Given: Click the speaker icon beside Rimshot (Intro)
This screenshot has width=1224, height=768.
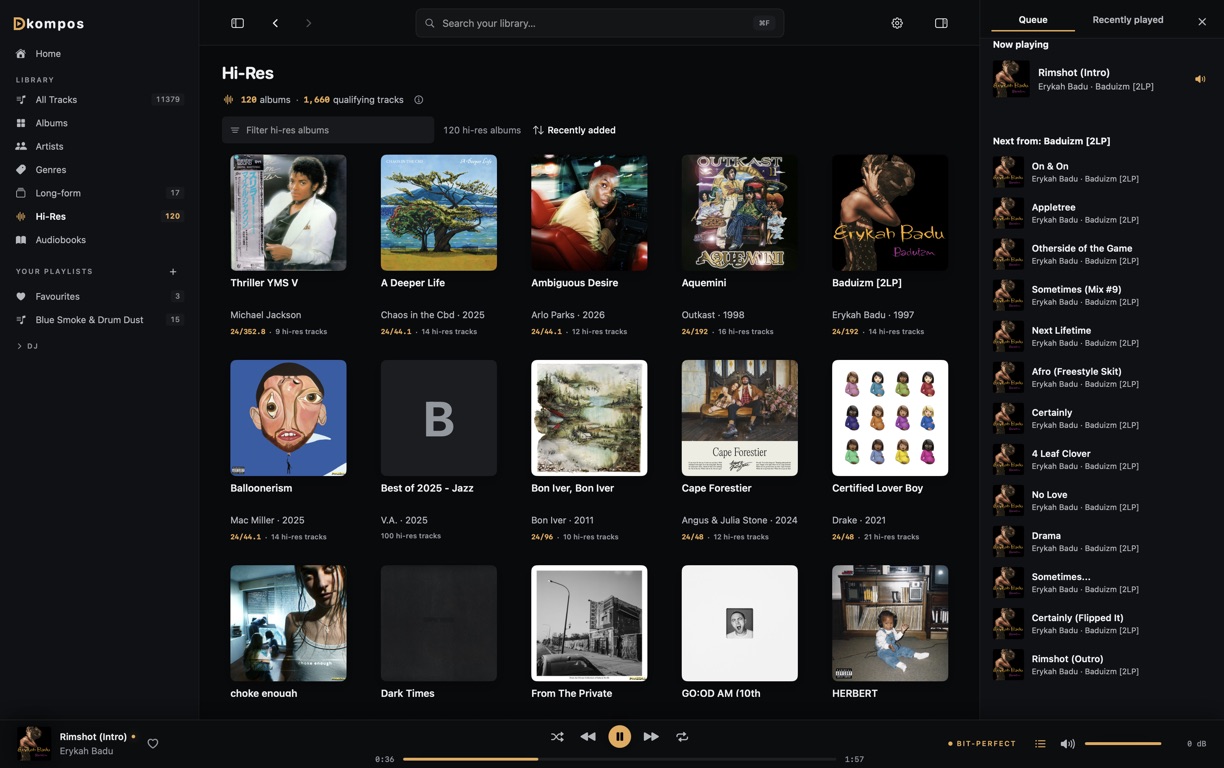Looking at the screenshot, I should (x=1200, y=79).
